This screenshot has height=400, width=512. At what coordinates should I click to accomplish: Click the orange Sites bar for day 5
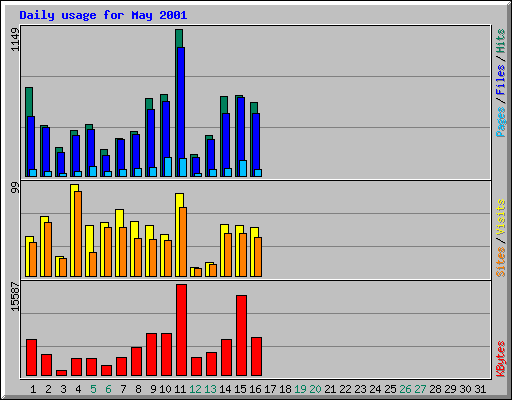pos(93,264)
